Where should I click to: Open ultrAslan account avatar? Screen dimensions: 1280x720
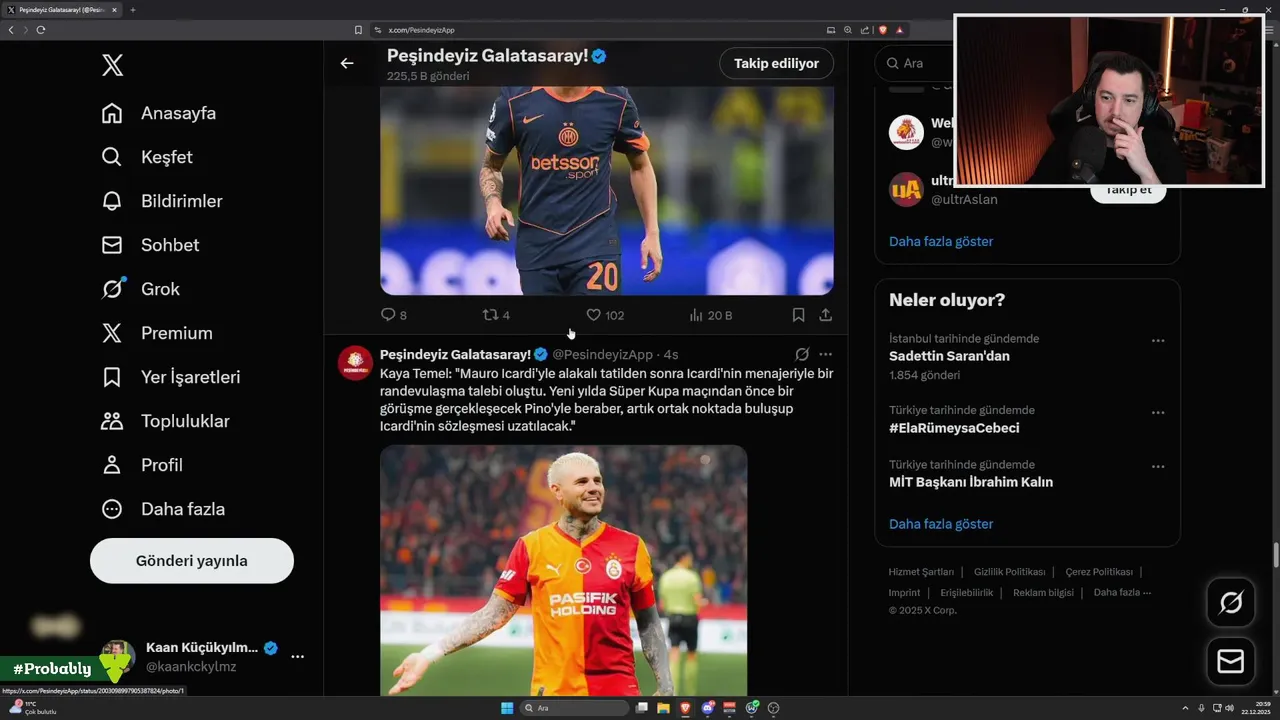906,190
